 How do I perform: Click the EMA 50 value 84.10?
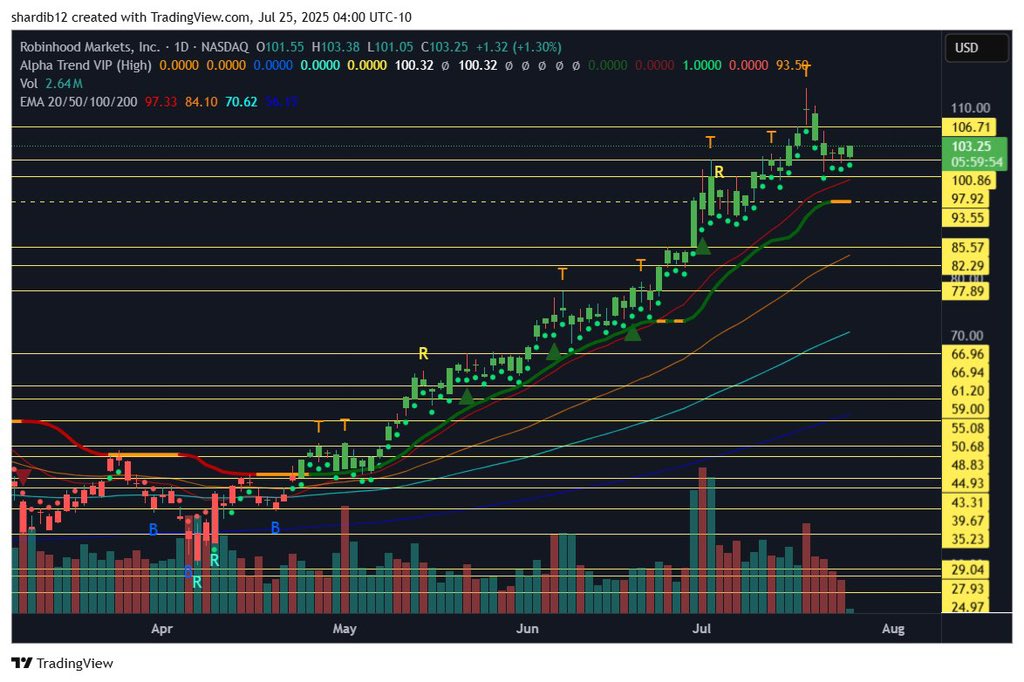point(201,102)
